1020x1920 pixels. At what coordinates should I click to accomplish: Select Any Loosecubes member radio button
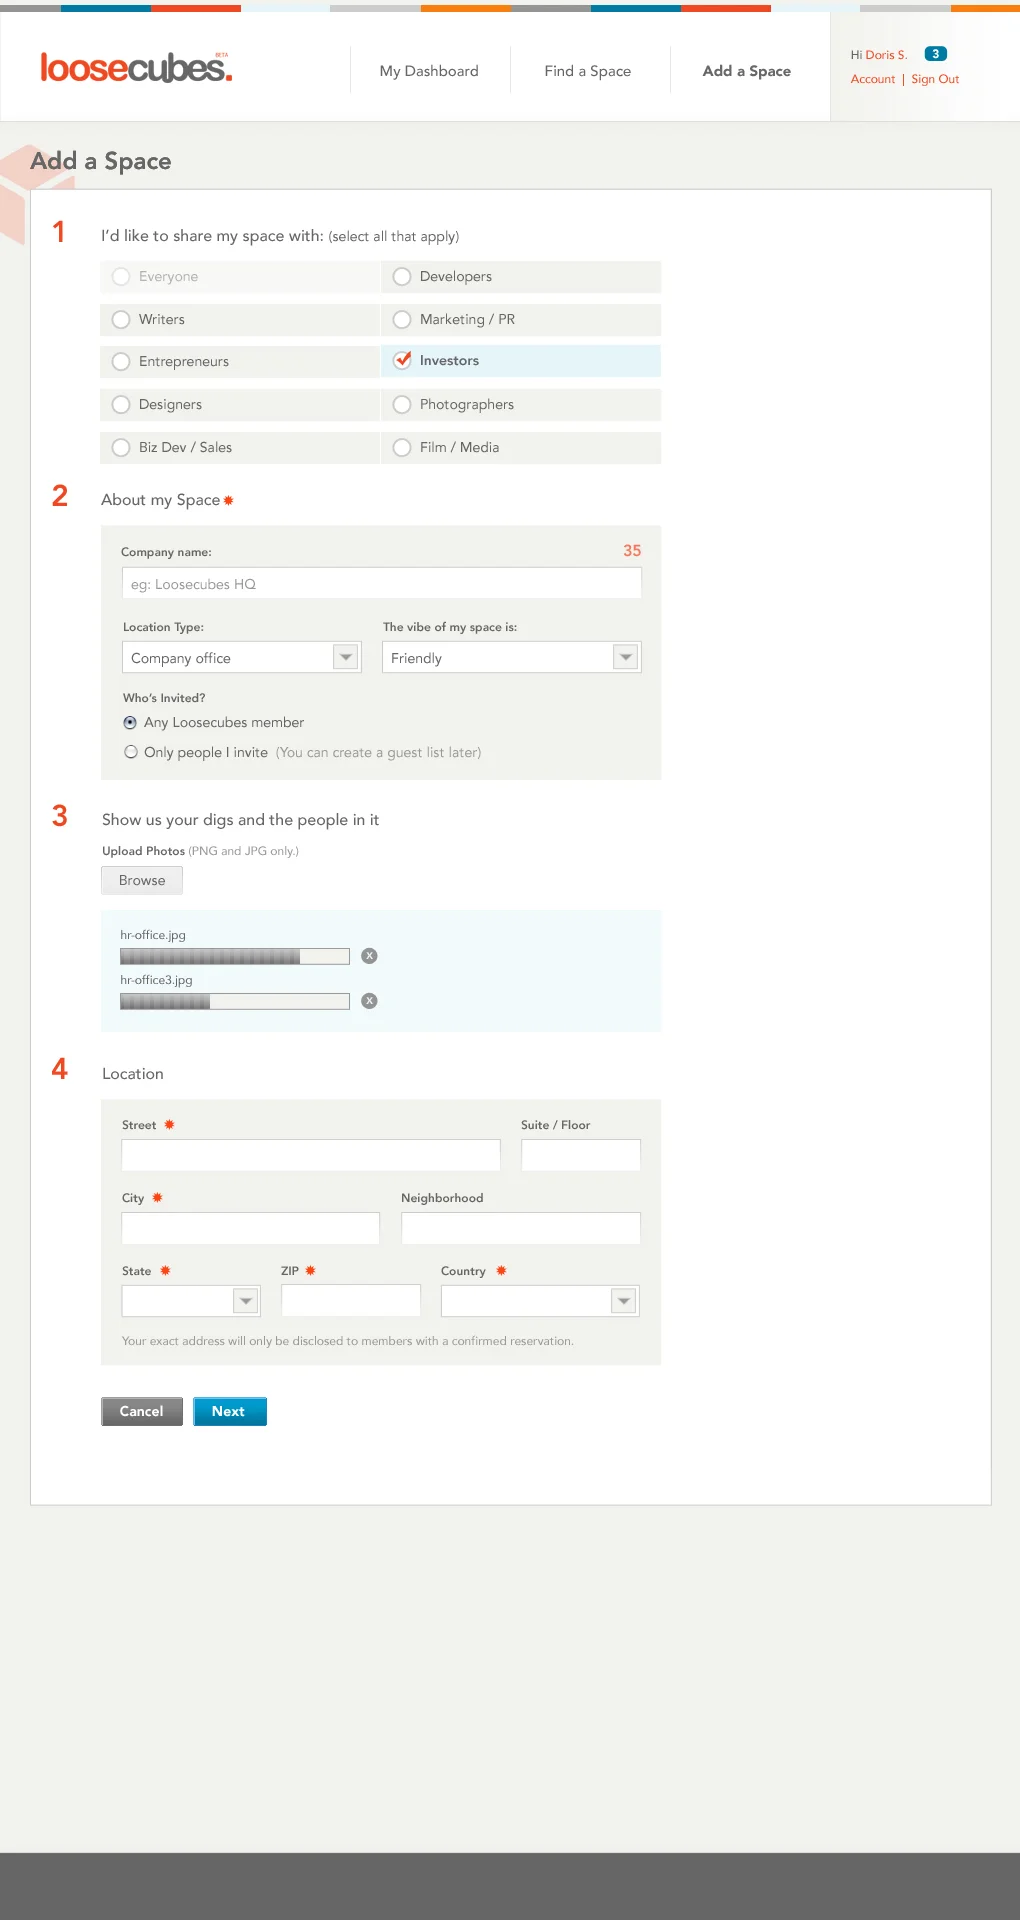click(130, 722)
